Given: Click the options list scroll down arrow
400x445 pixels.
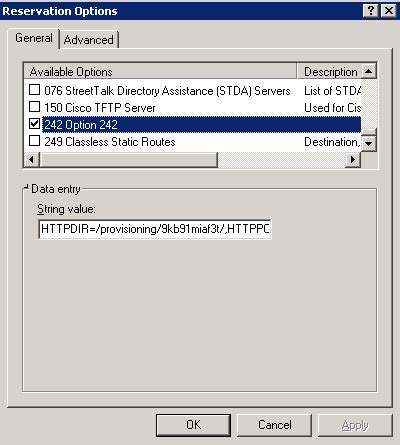Looking at the screenshot, I should tap(369, 143).
